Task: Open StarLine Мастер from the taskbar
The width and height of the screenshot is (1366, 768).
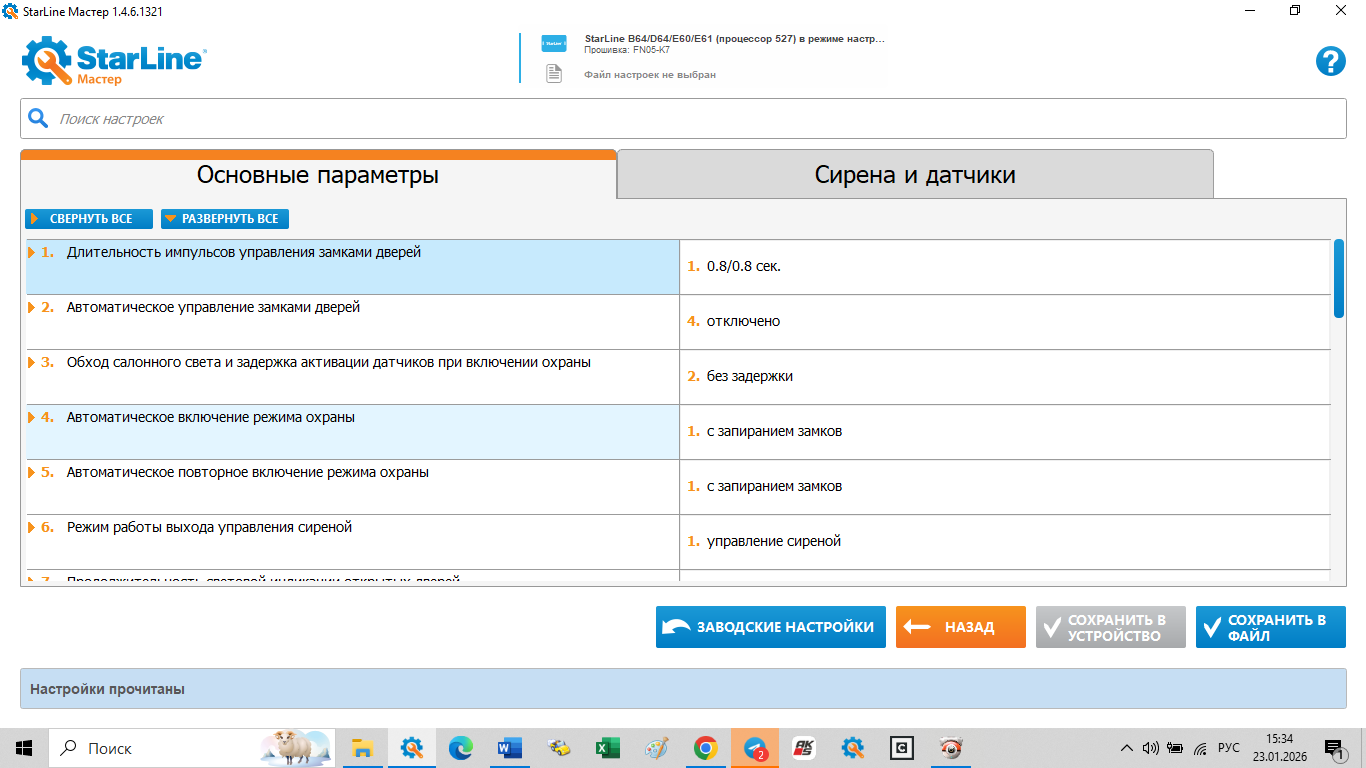Action: point(412,748)
